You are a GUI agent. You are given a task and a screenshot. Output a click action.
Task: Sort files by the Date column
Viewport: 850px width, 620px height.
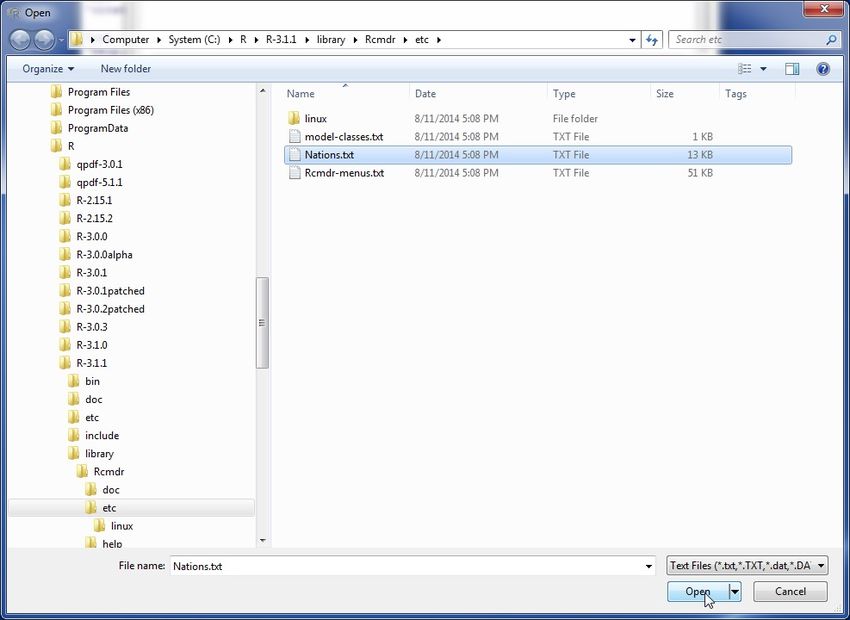click(x=425, y=94)
